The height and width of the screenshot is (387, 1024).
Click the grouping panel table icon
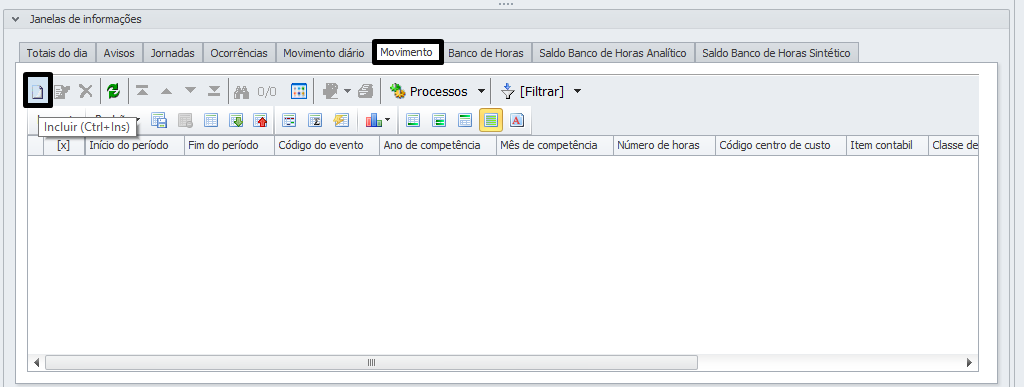coord(289,120)
